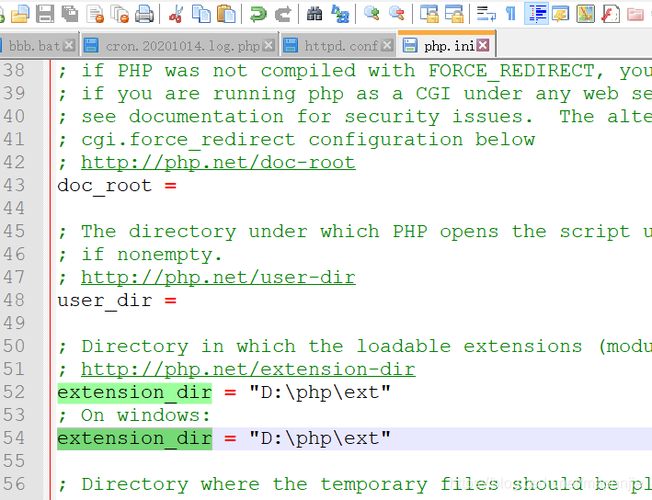This screenshot has width=652, height=500.
Task: Open the Replace dialog icon
Action: tap(340, 14)
